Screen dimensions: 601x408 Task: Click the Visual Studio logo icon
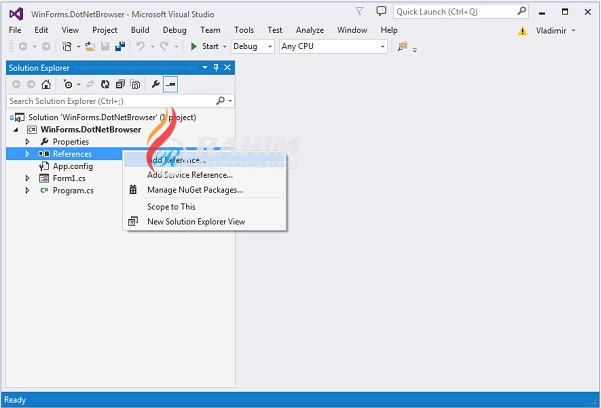16,14
